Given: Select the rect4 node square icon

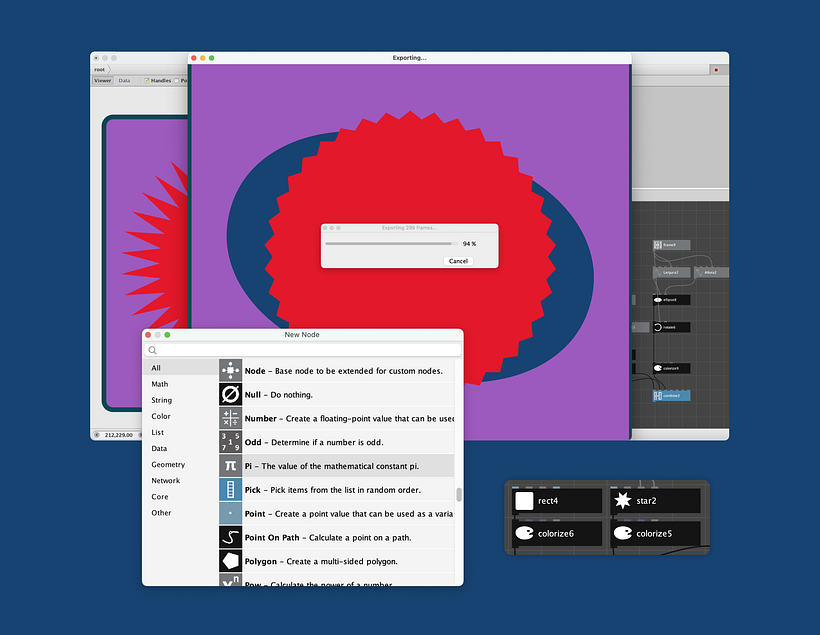Looking at the screenshot, I should (x=524, y=501).
